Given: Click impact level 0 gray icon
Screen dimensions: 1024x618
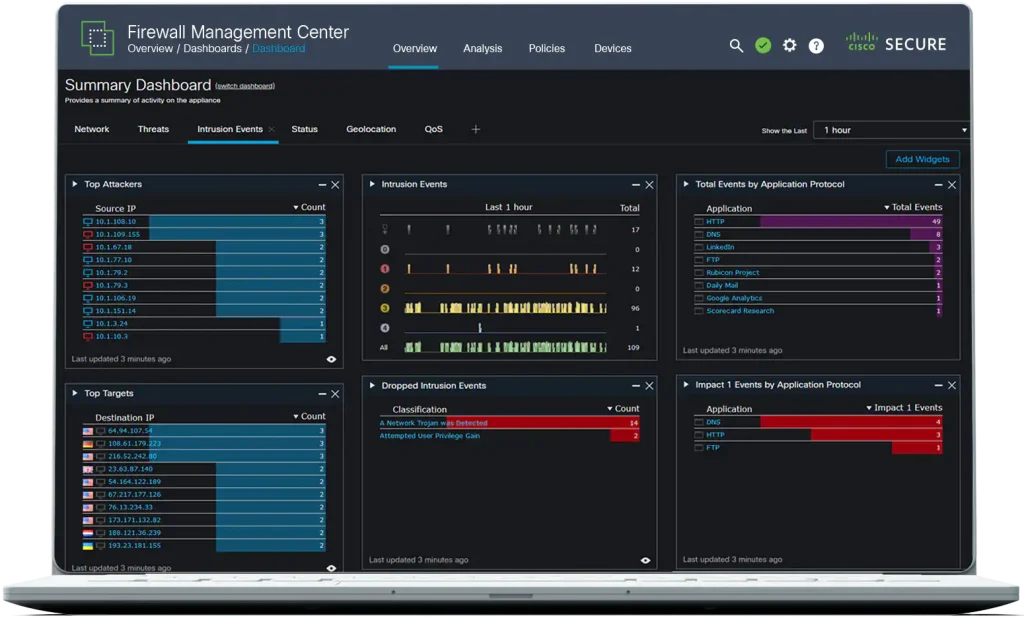Looking at the screenshot, I should (385, 249).
